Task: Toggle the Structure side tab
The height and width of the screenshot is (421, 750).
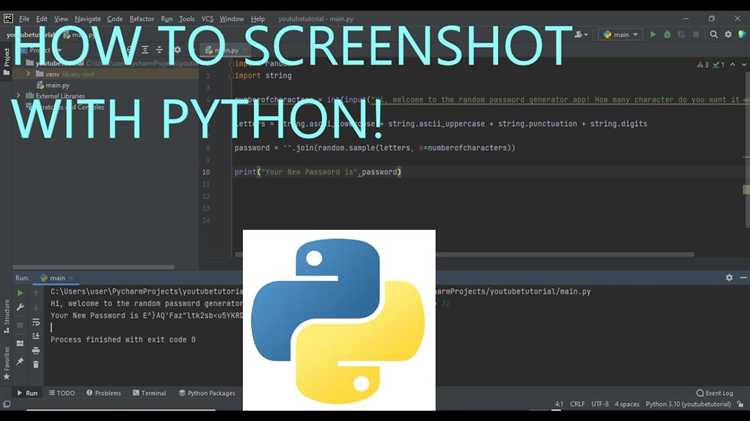Action: pyautogui.click(x=6, y=316)
